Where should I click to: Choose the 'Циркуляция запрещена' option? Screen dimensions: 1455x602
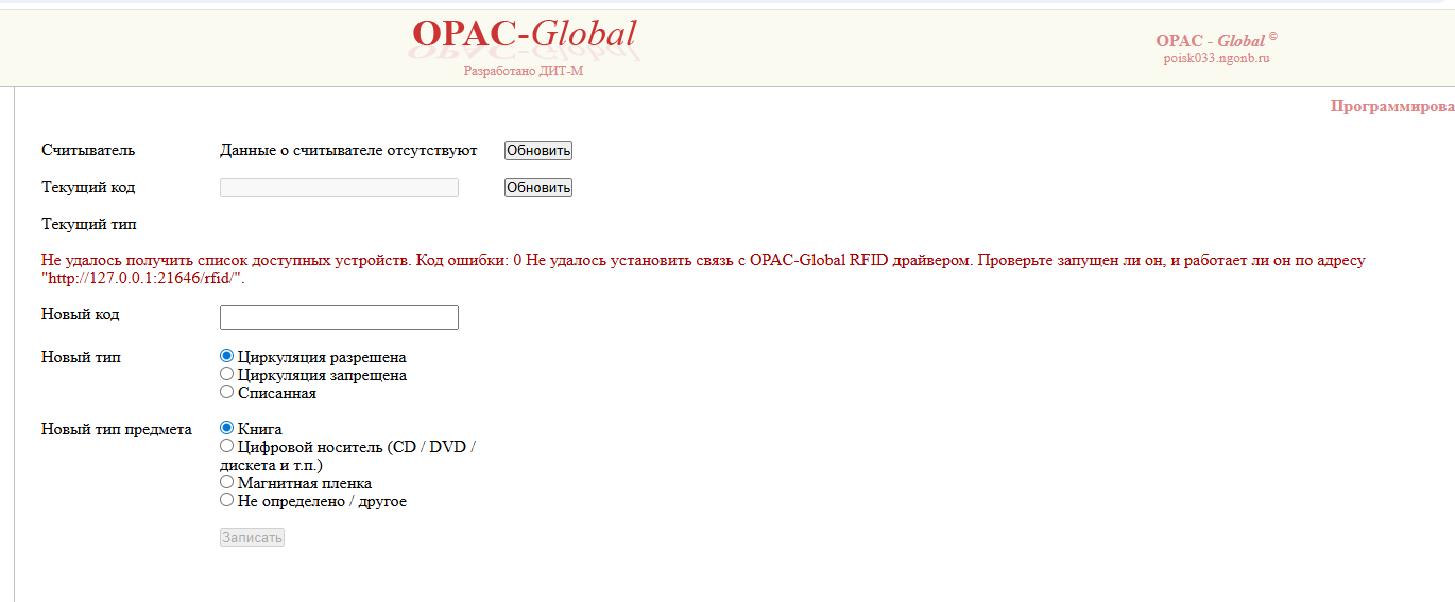227,374
